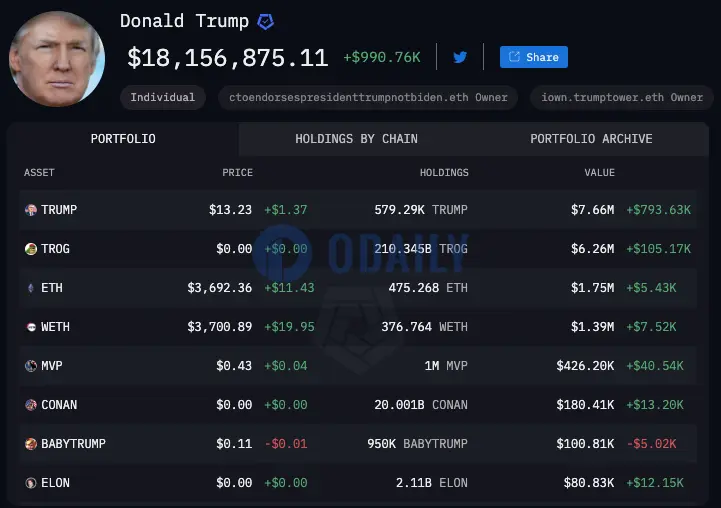Click the TRUMP token icon
Viewport: 721px width, 508px height.
click(31, 210)
